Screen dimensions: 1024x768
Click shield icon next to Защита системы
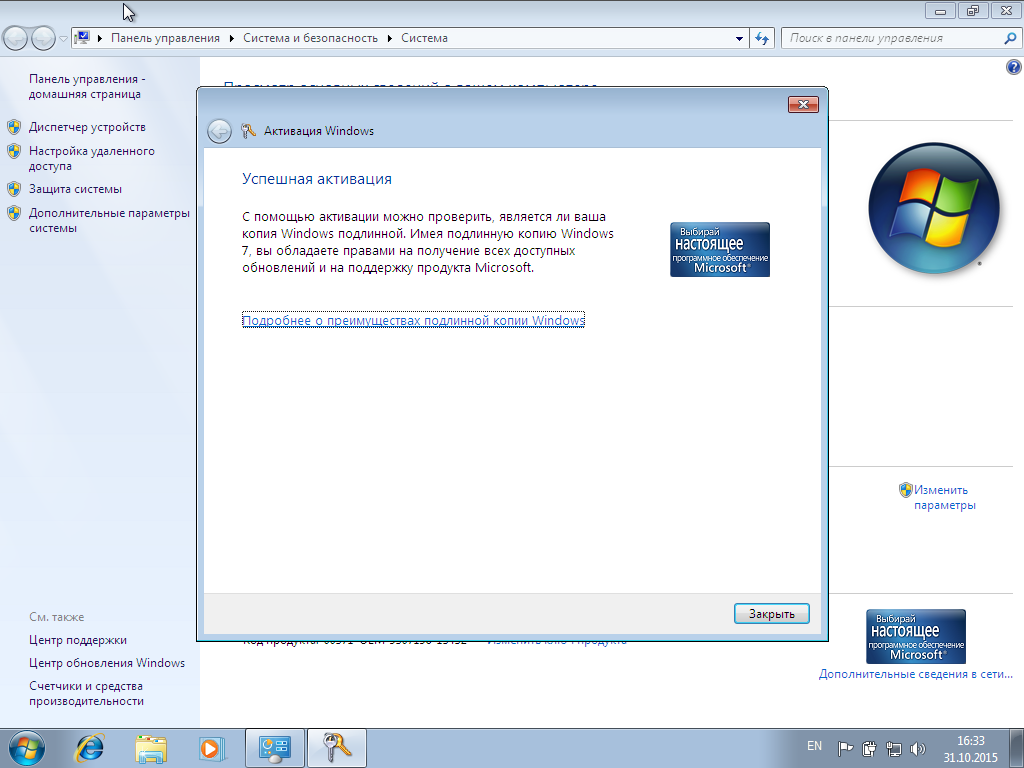[14, 189]
